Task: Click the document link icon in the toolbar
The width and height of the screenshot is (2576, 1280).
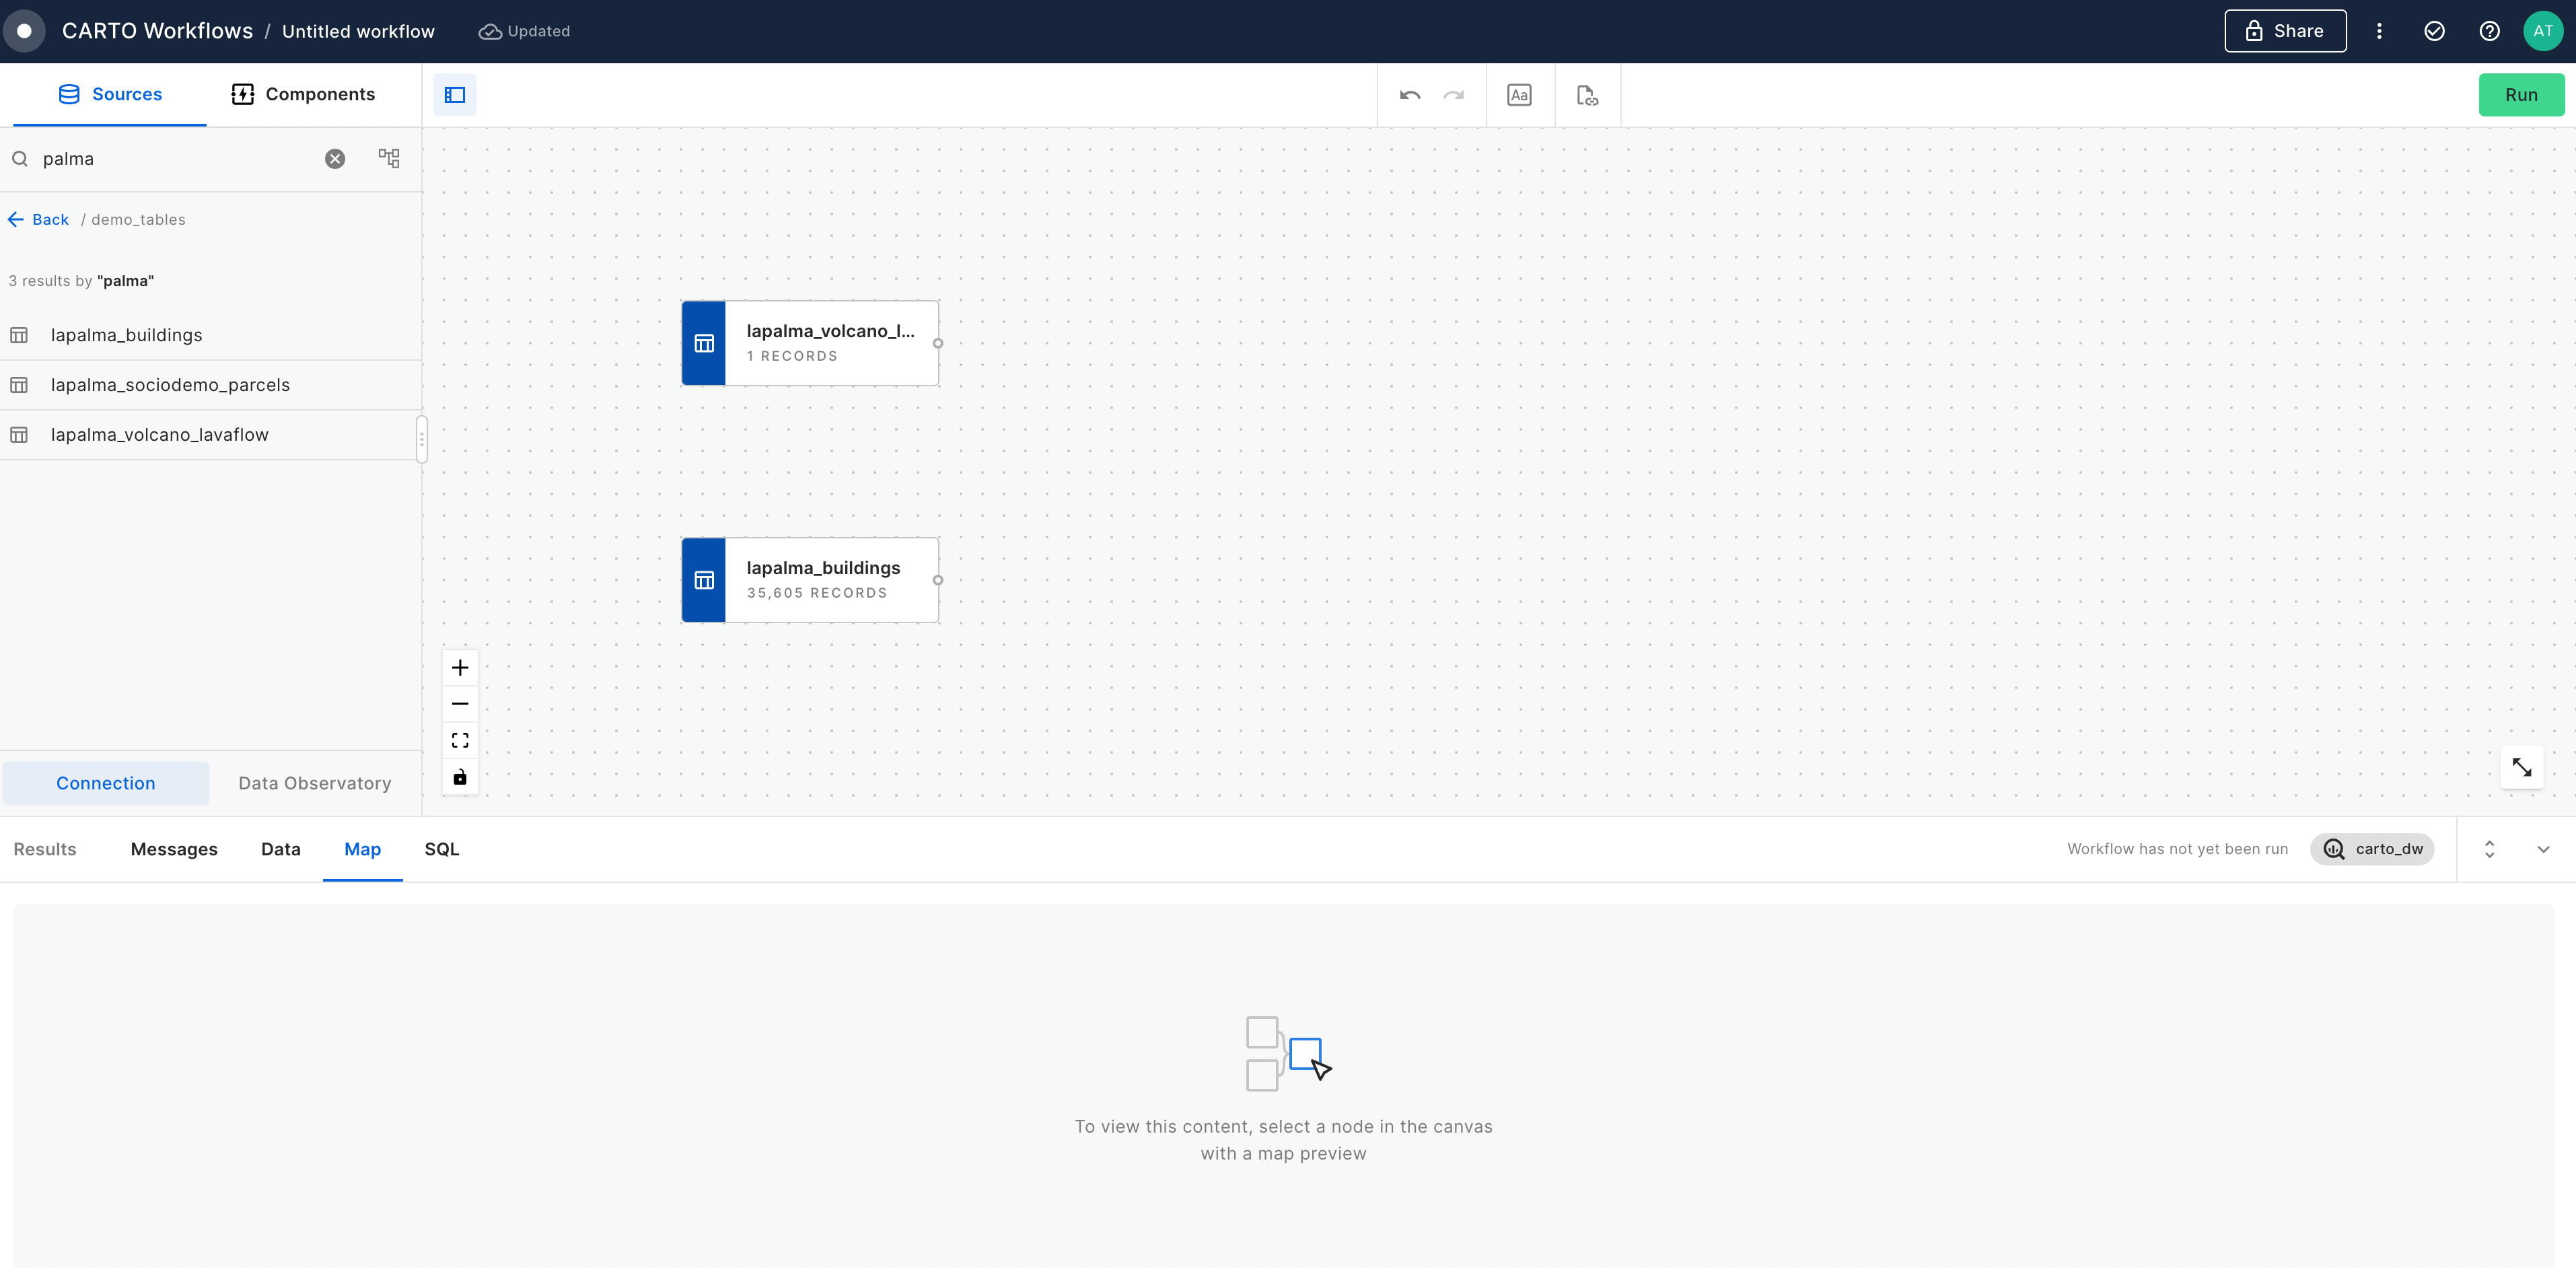Action: point(1587,95)
